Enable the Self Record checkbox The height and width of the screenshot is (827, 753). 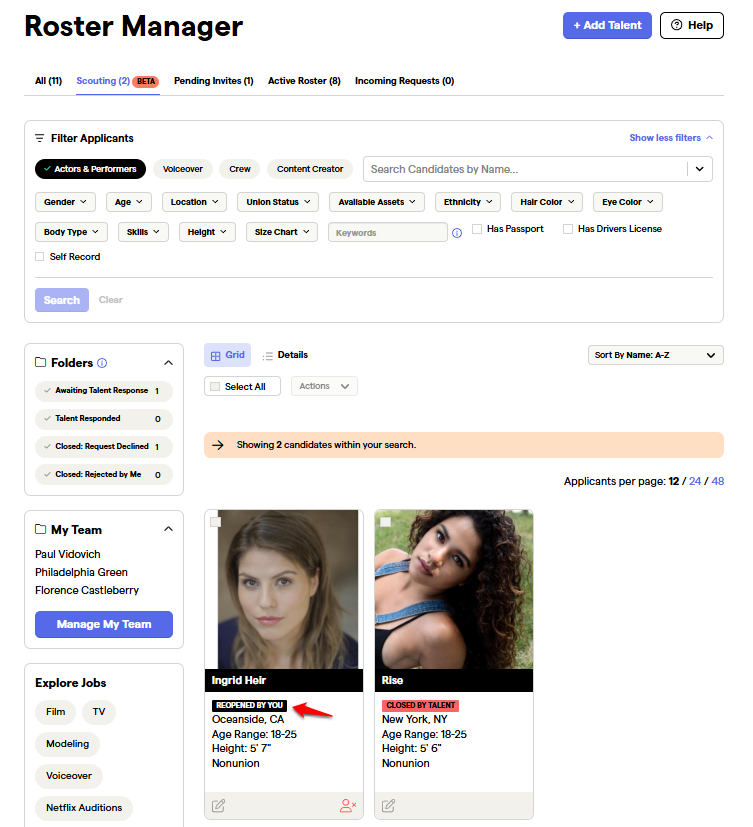tap(40, 257)
